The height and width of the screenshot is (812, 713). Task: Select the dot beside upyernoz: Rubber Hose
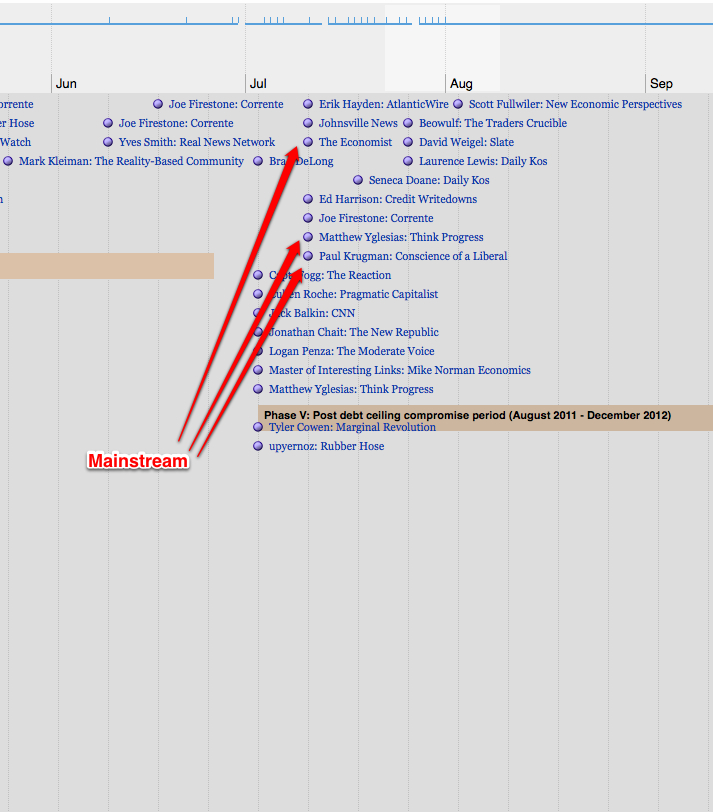(258, 446)
